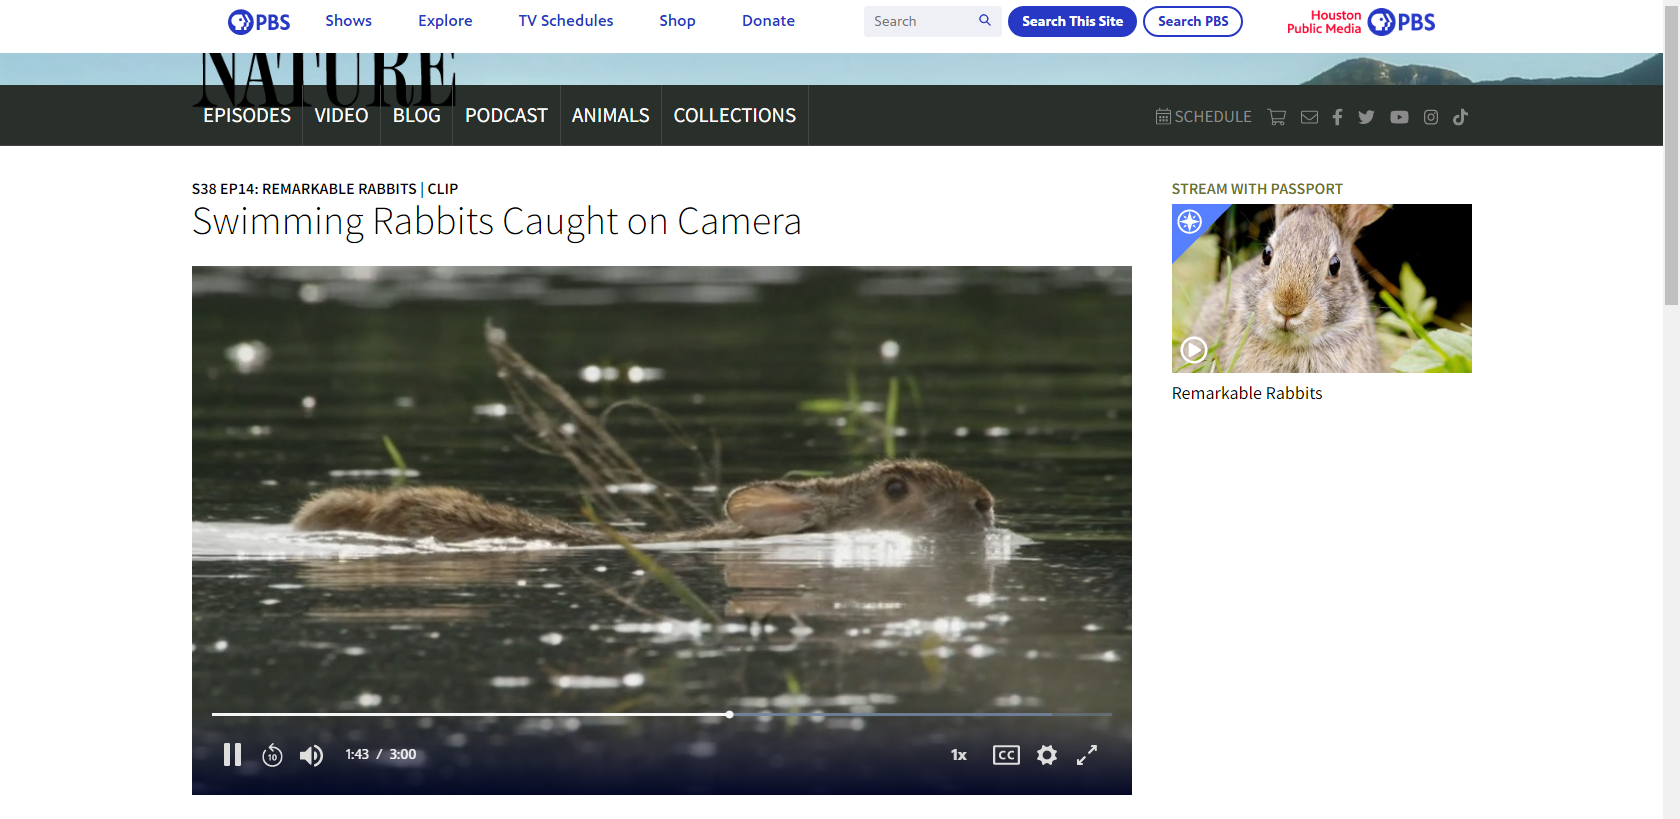Visit the Facebook page icon
The width and height of the screenshot is (1680, 819).
pyautogui.click(x=1337, y=117)
